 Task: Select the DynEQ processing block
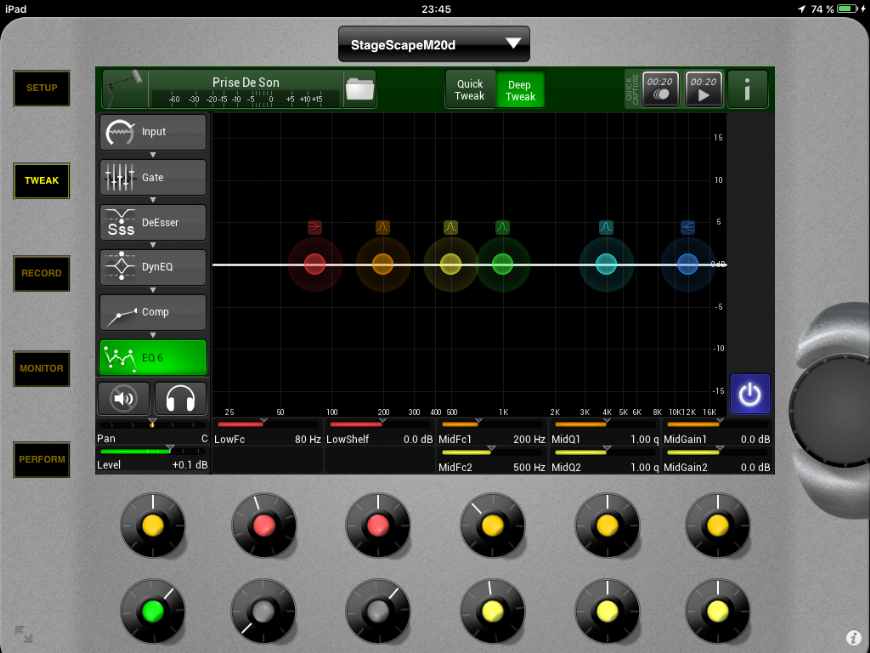(153, 267)
